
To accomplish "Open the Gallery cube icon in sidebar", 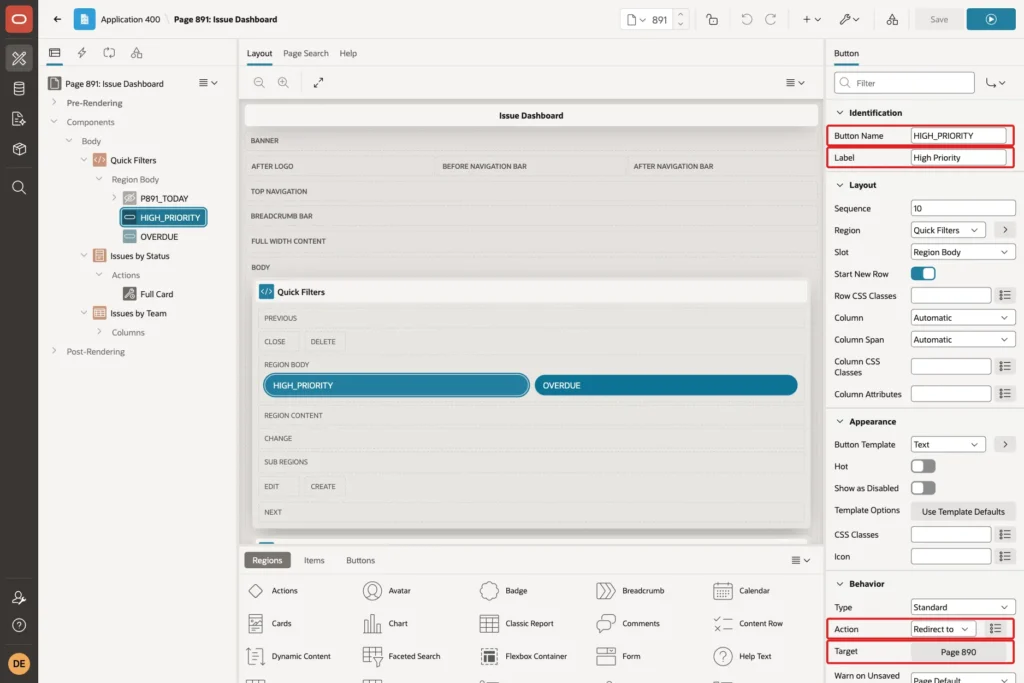I will [x=19, y=149].
